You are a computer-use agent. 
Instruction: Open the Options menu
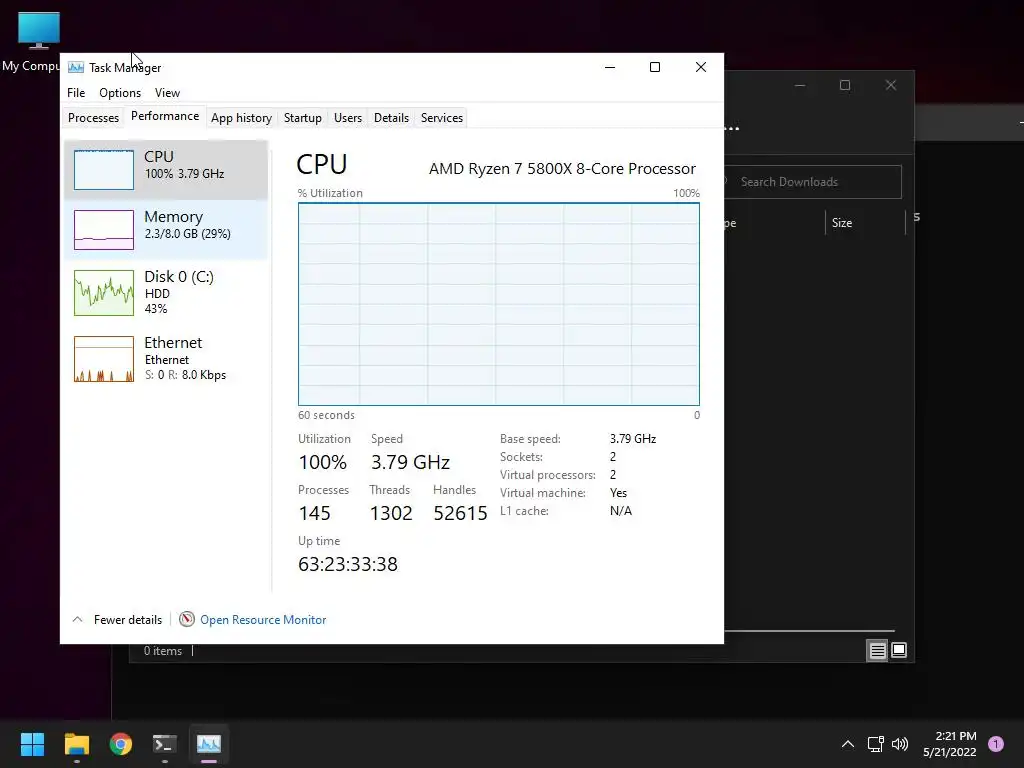[120, 93]
